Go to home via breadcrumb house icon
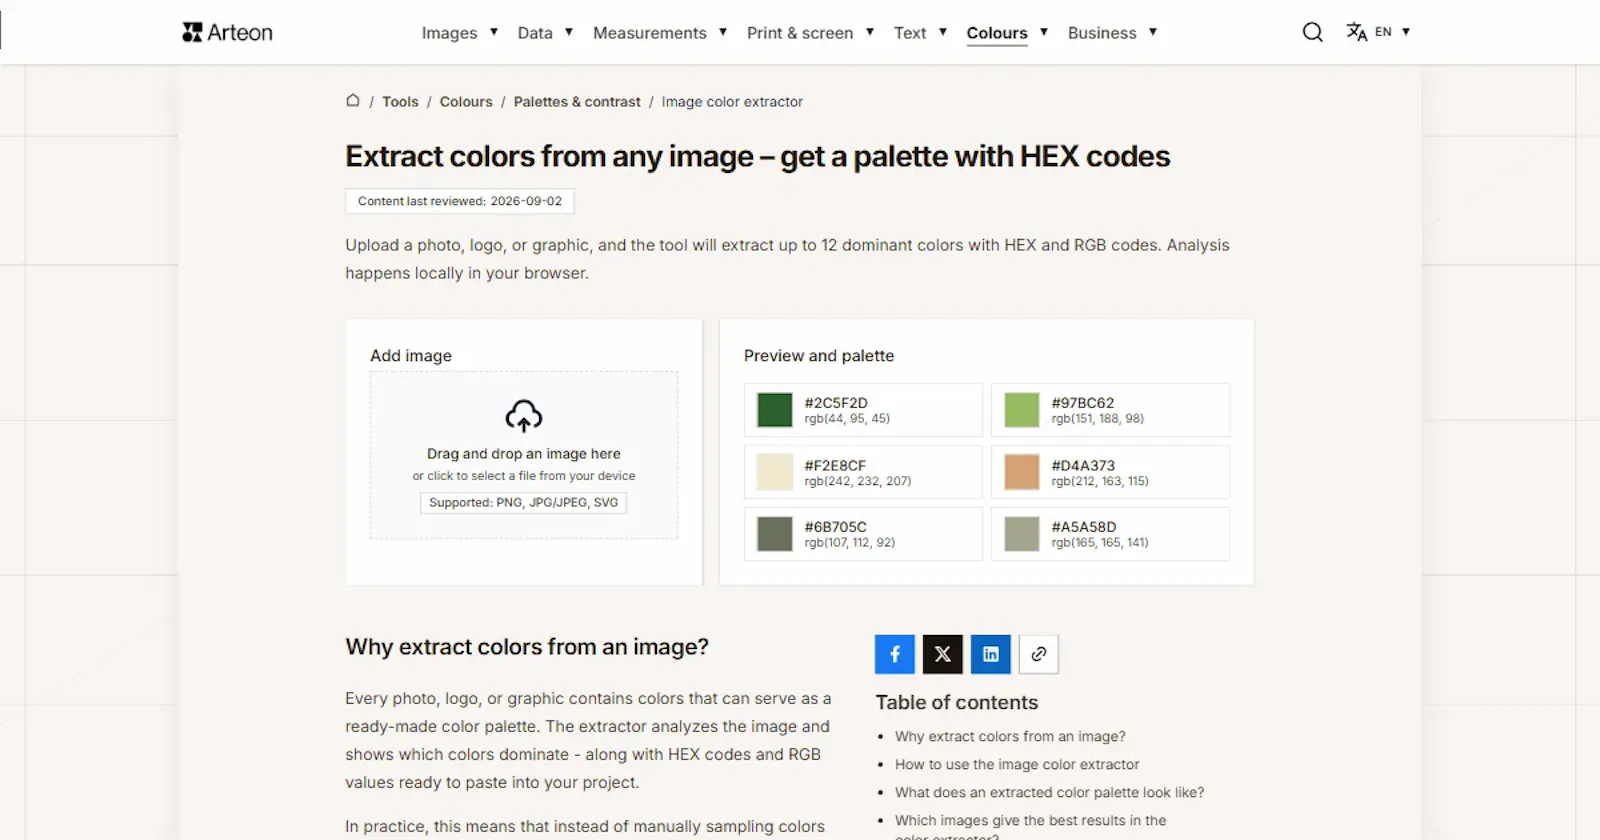 [353, 101]
